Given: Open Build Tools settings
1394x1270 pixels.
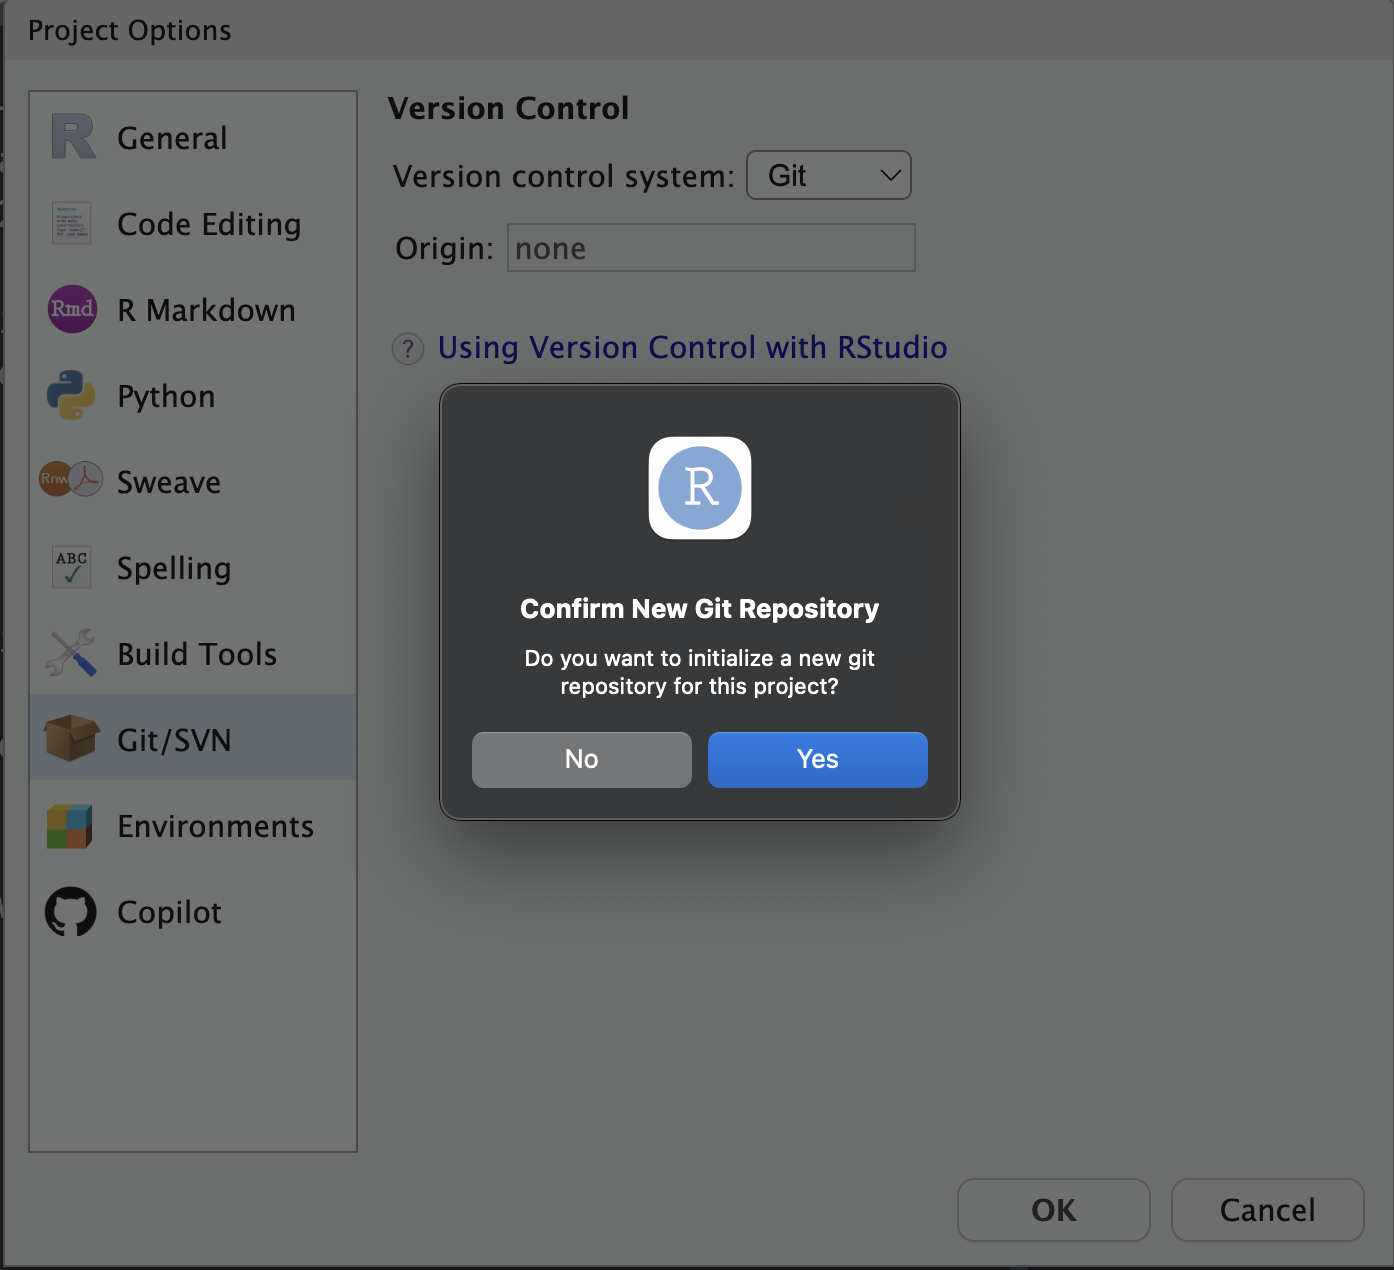Looking at the screenshot, I should [193, 653].
